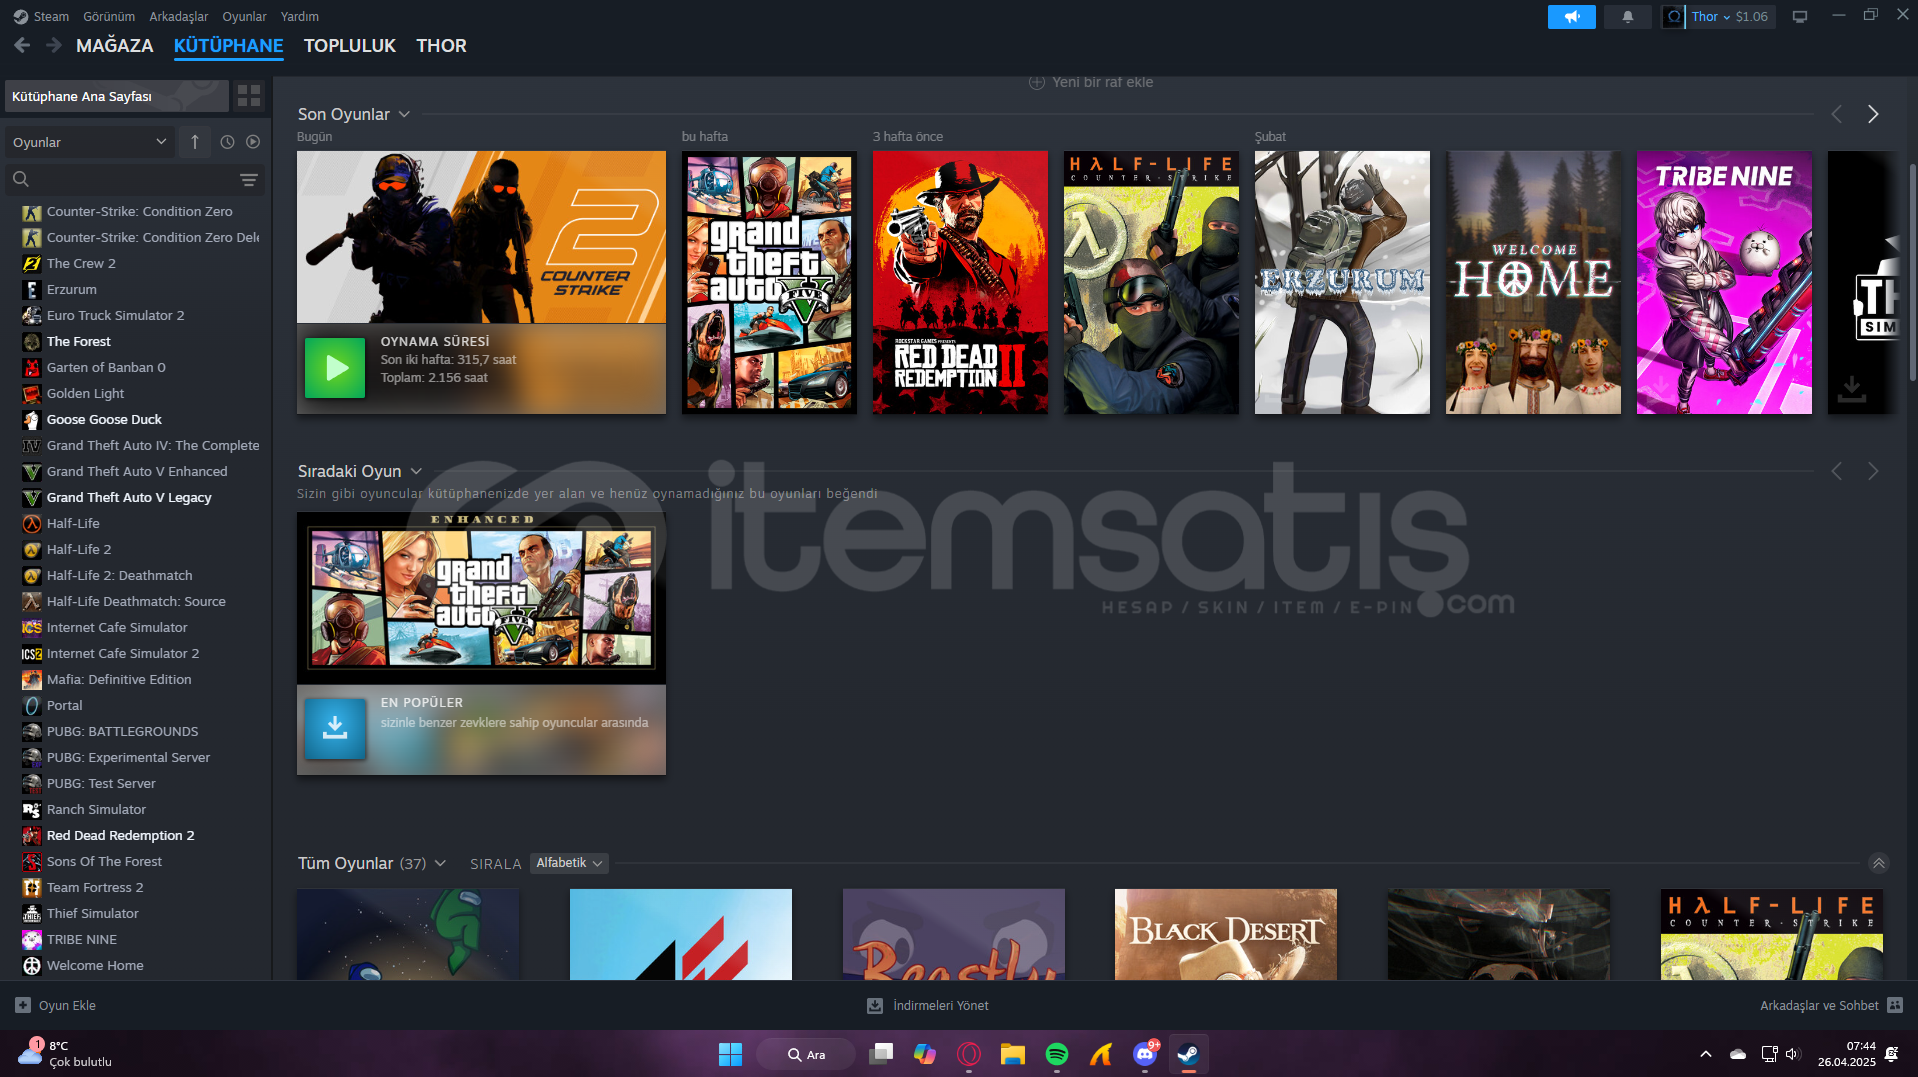Viewport: 1918px width, 1077px height.
Task: Click the blue download button for GTA V Enhanced
Action: [334, 729]
